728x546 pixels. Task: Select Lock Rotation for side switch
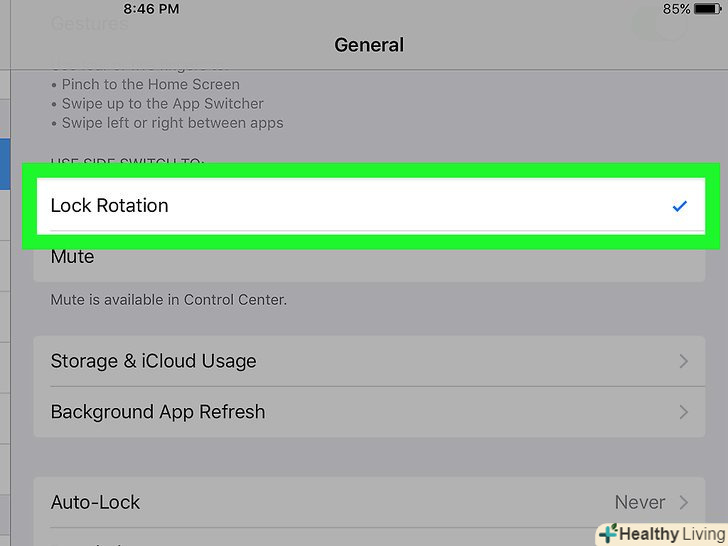(110, 206)
